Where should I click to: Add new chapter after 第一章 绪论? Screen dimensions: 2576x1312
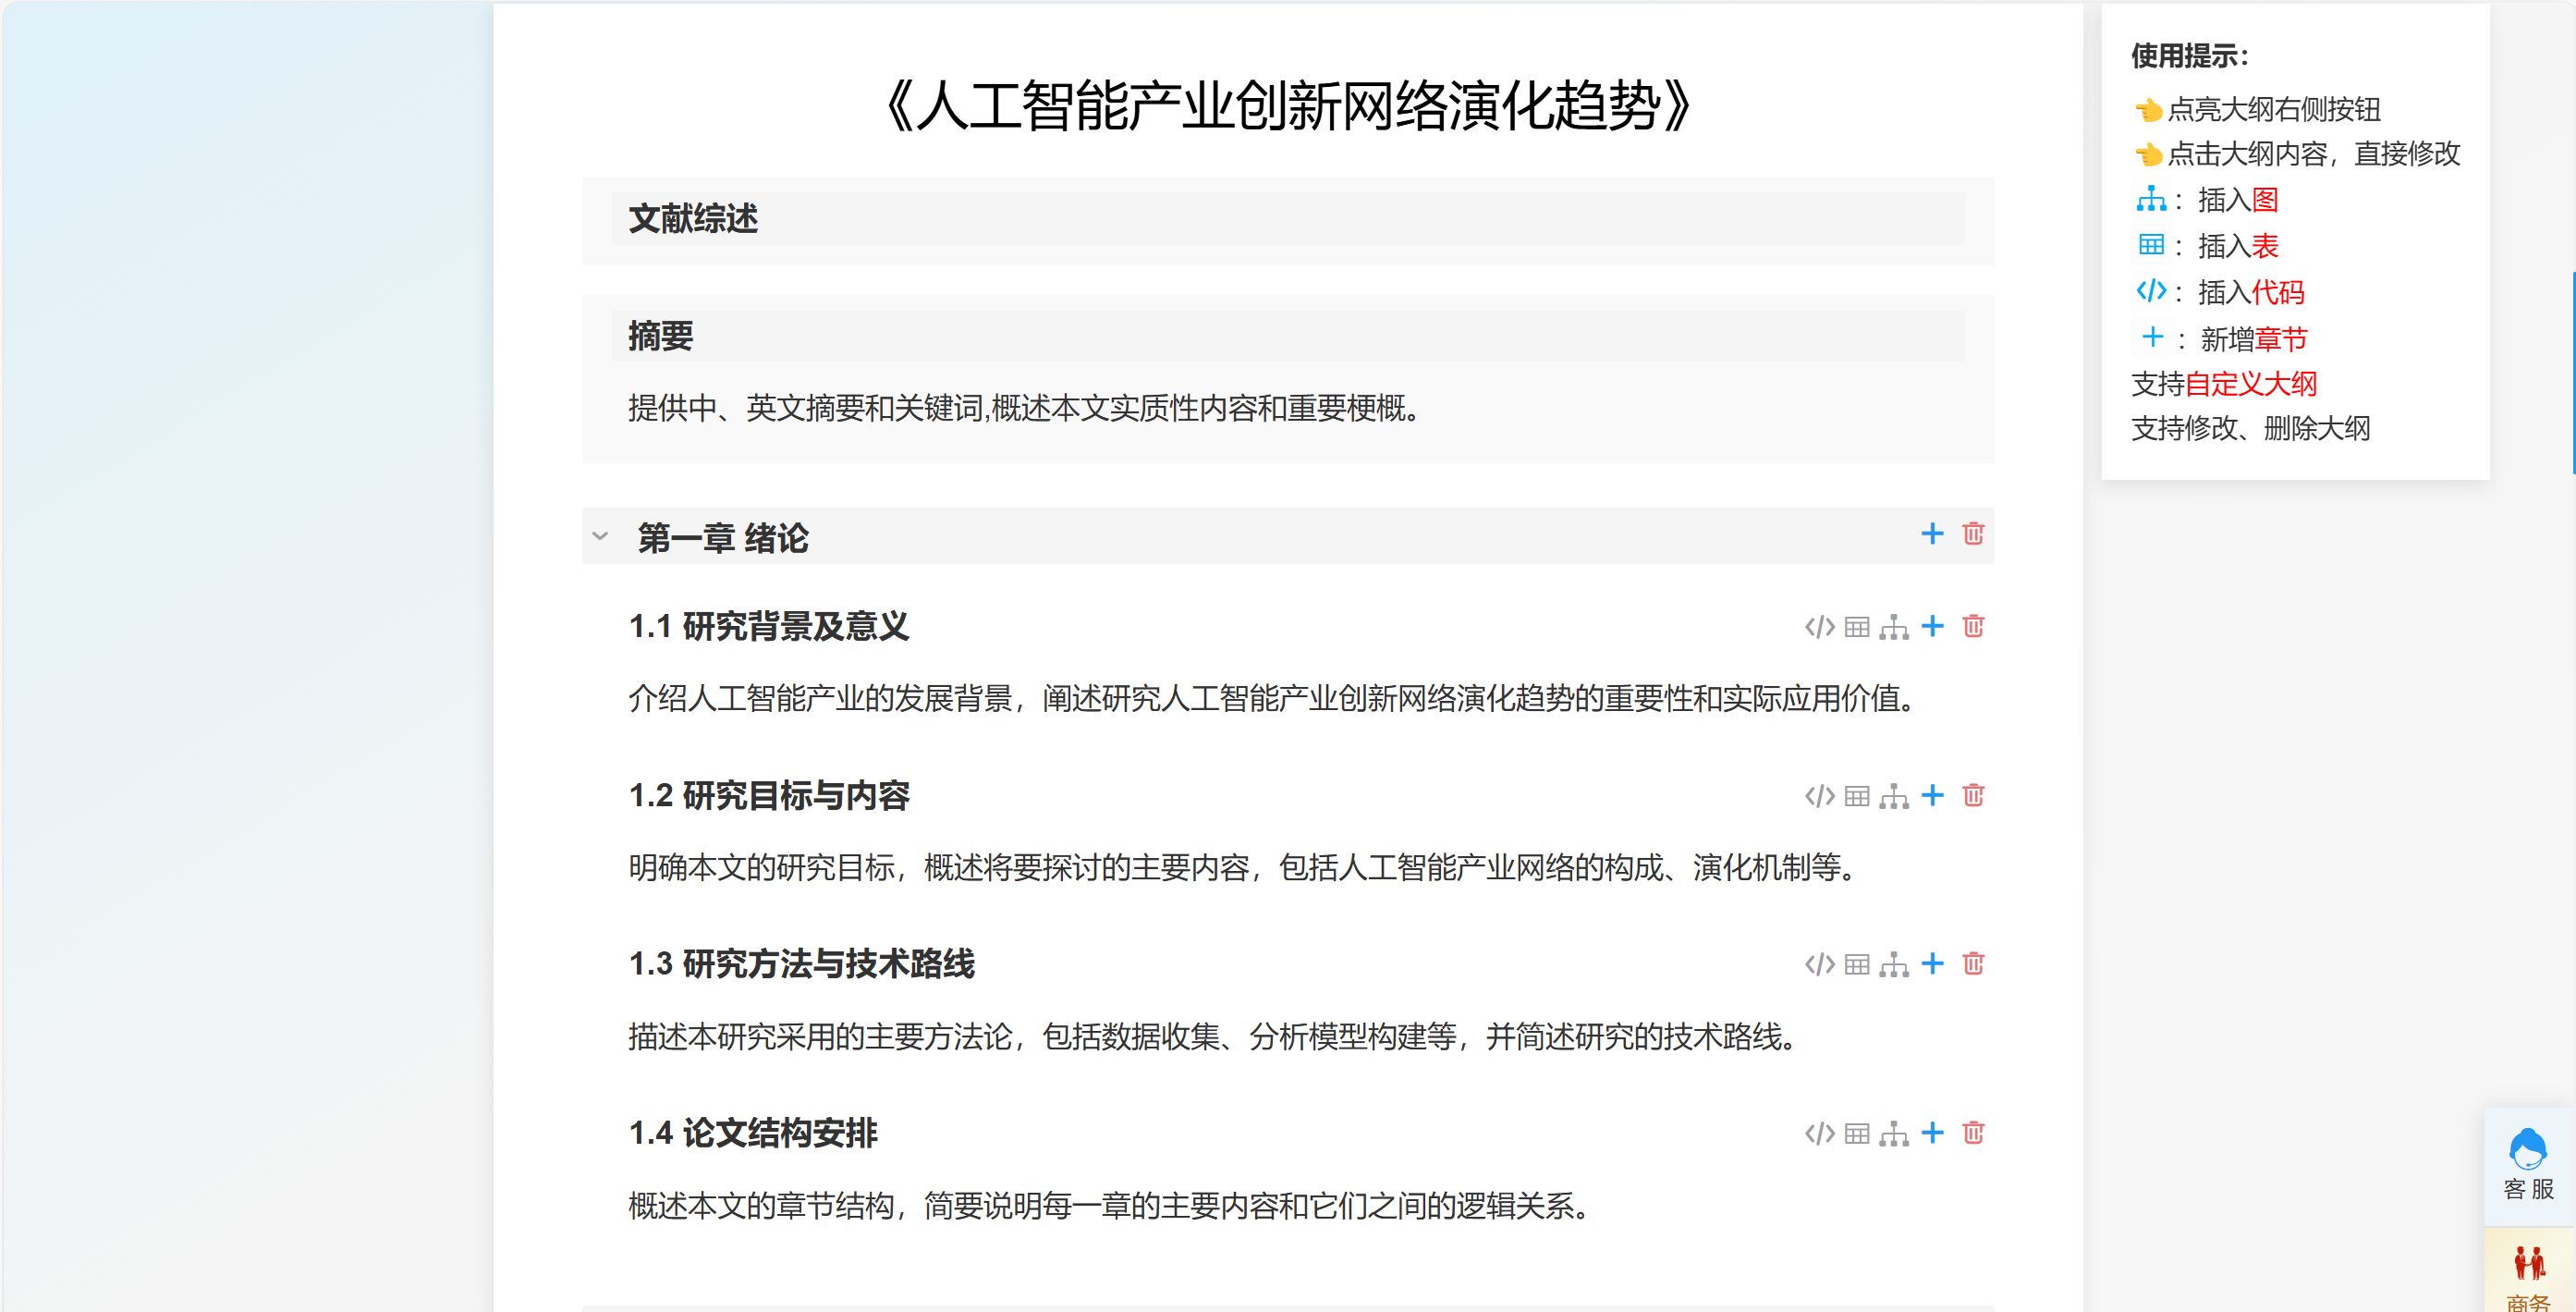1932,534
